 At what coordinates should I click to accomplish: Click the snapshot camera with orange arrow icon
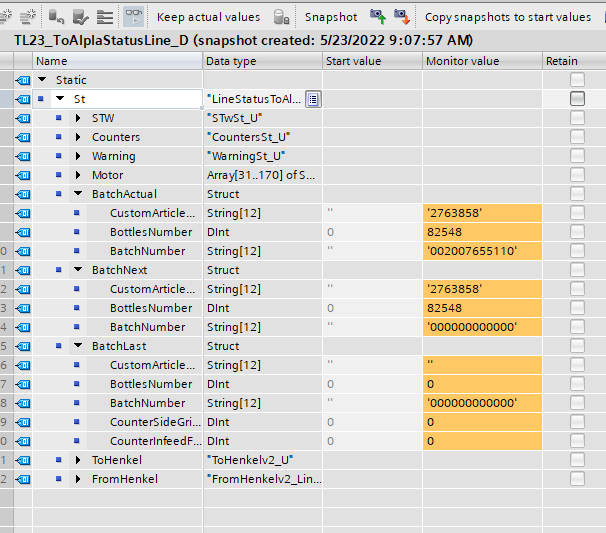[402, 17]
